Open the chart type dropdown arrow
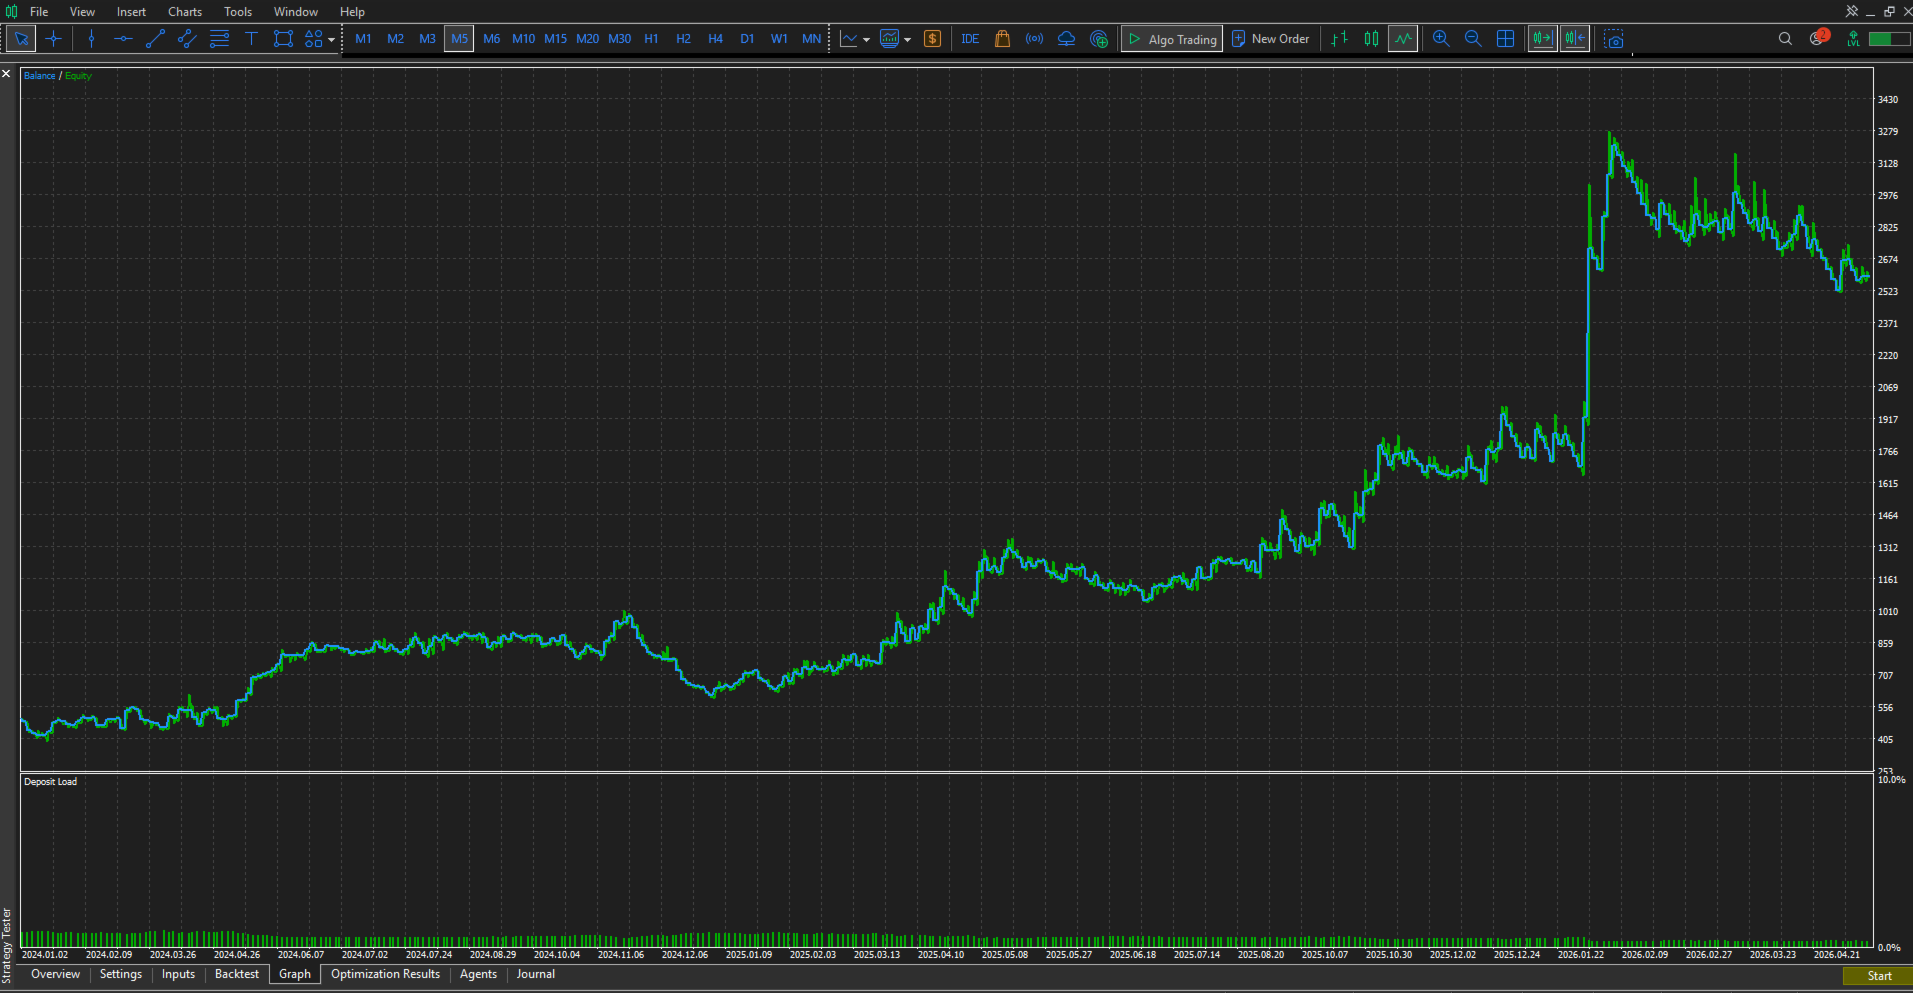This screenshot has height=993, width=1913. click(x=866, y=40)
